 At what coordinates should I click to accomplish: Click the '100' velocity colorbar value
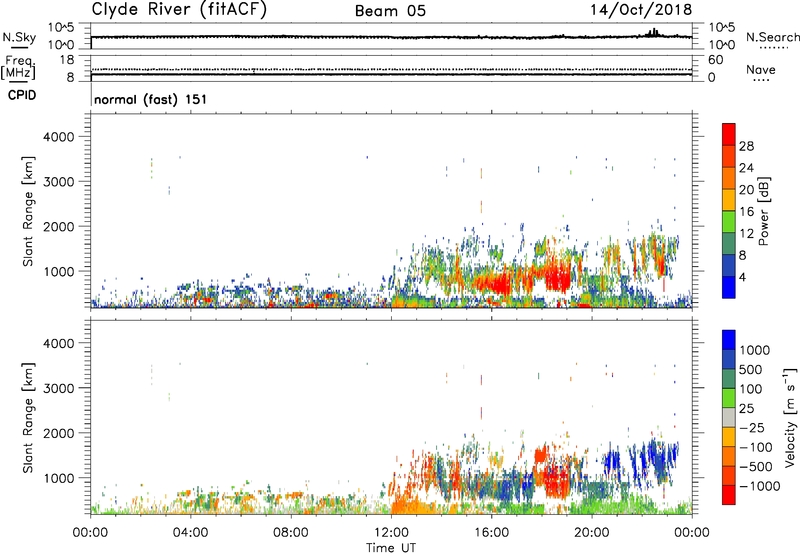(x=751, y=389)
